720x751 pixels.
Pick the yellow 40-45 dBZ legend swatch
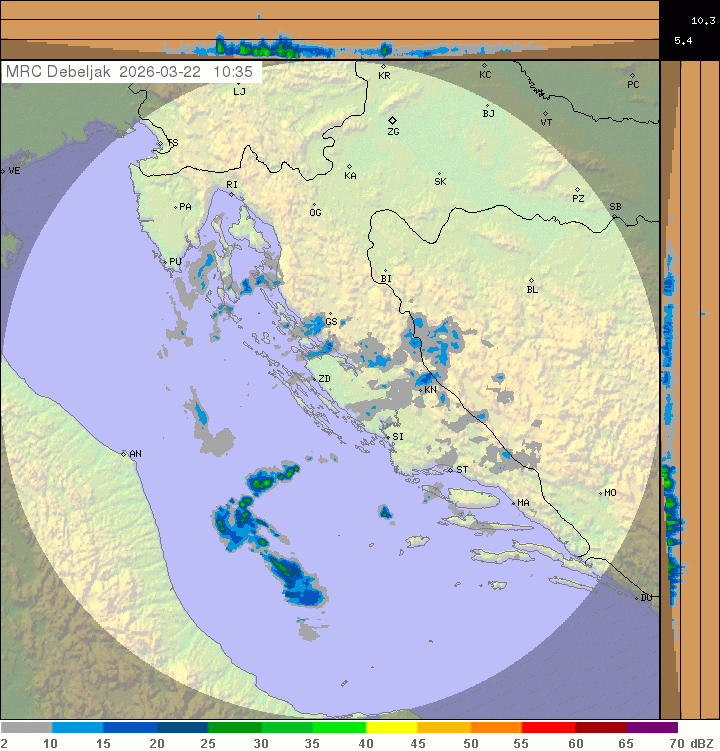[391, 728]
